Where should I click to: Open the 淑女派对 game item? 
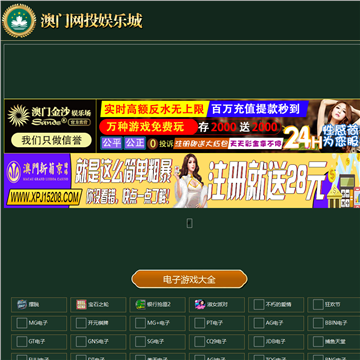[217, 305]
